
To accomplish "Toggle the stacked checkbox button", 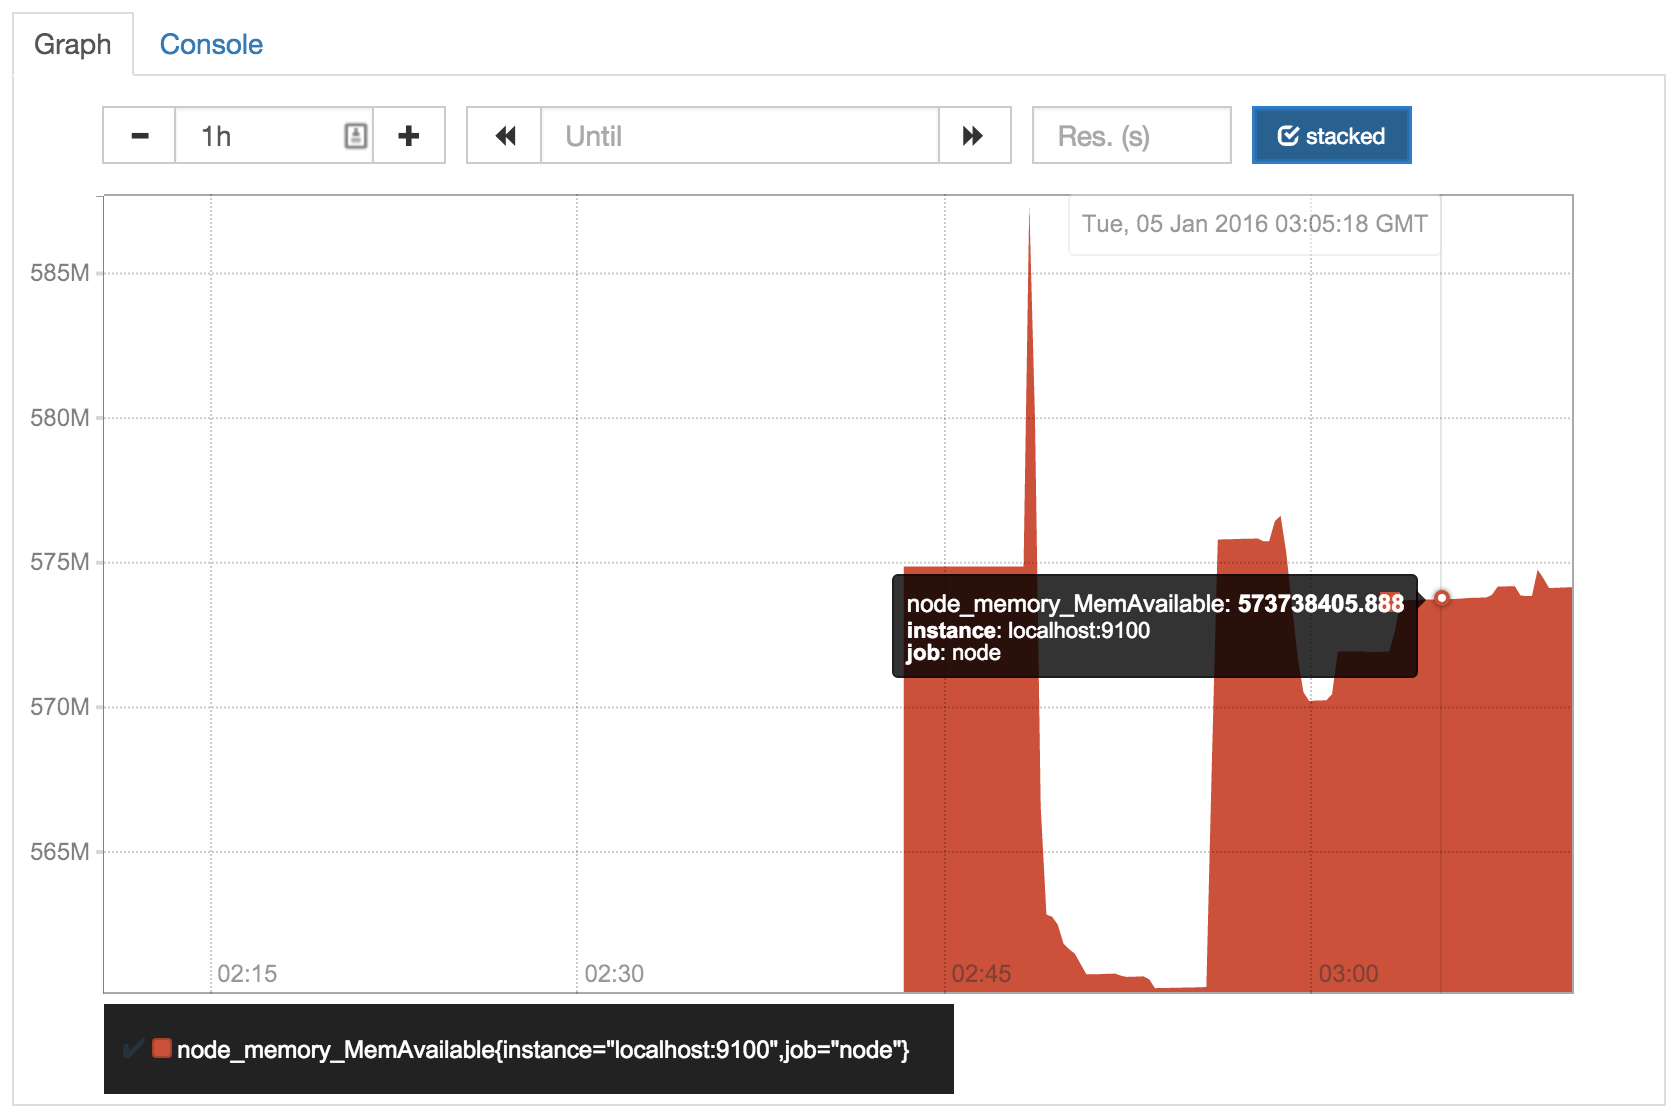I will (x=1331, y=136).
